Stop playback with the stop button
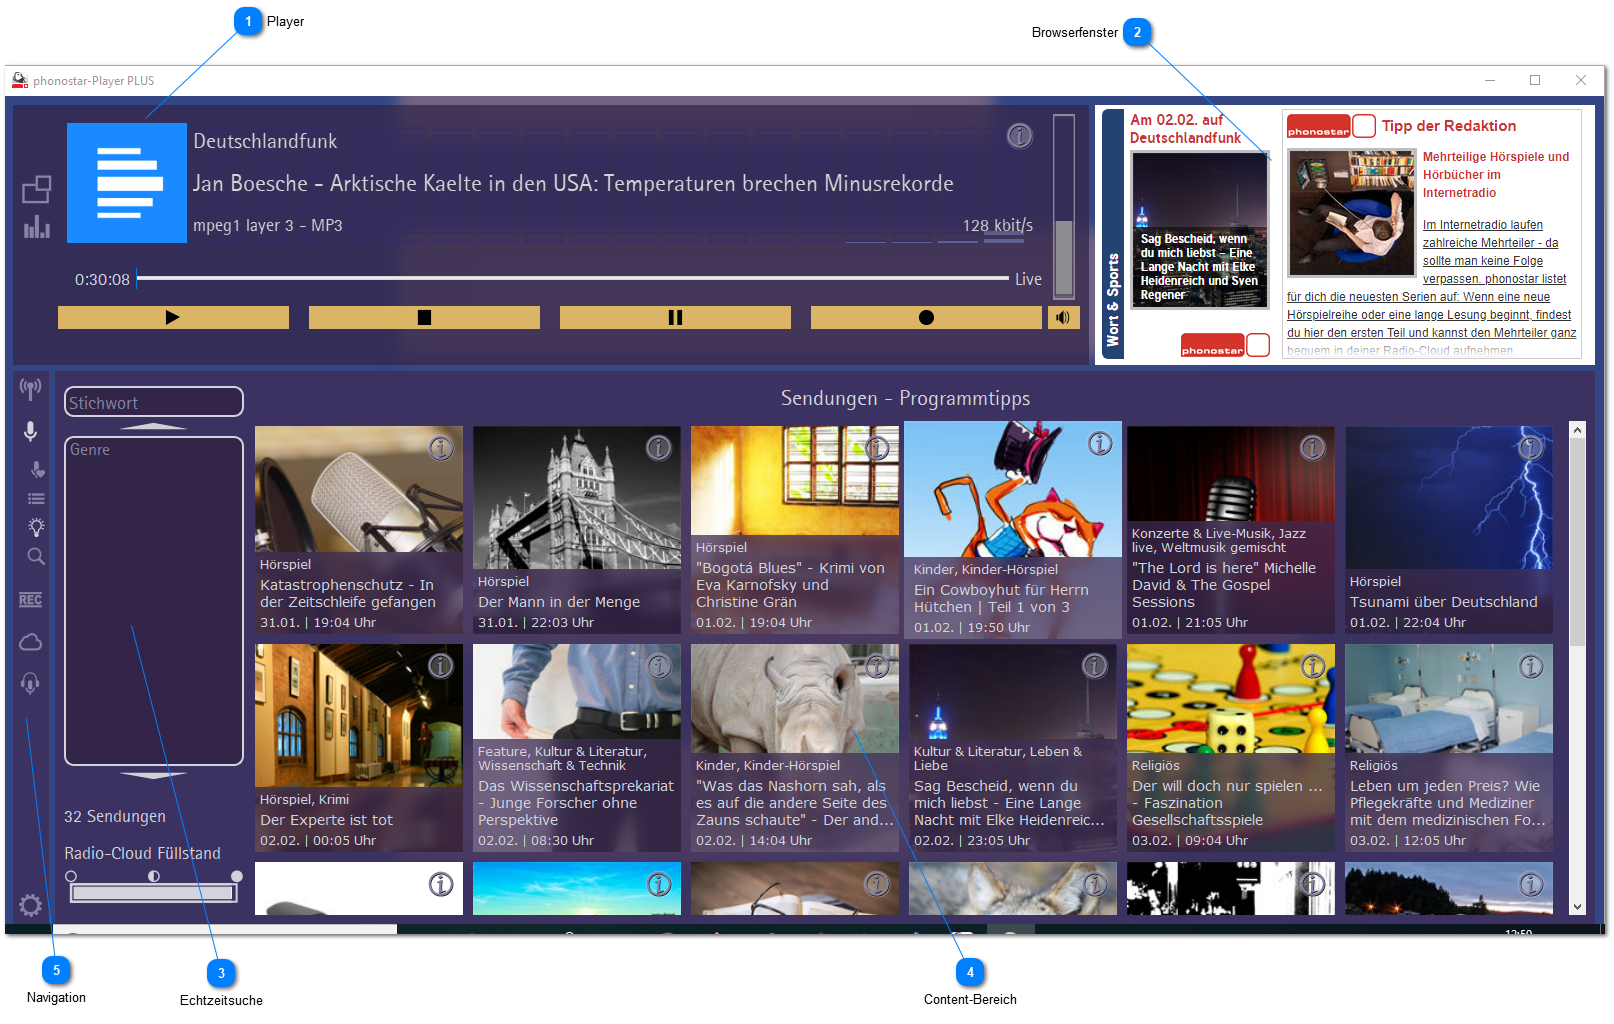The image size is (1614, 1024). (424, 317)
